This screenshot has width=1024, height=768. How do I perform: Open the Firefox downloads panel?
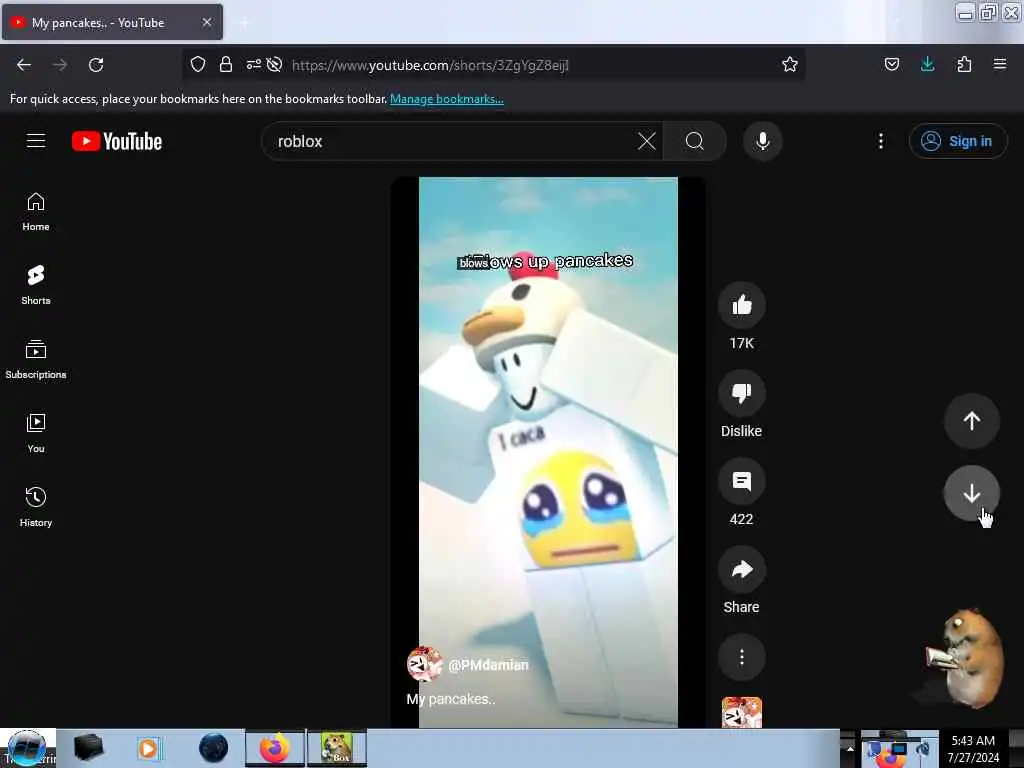pyautogui.click(x=927, y=64)
